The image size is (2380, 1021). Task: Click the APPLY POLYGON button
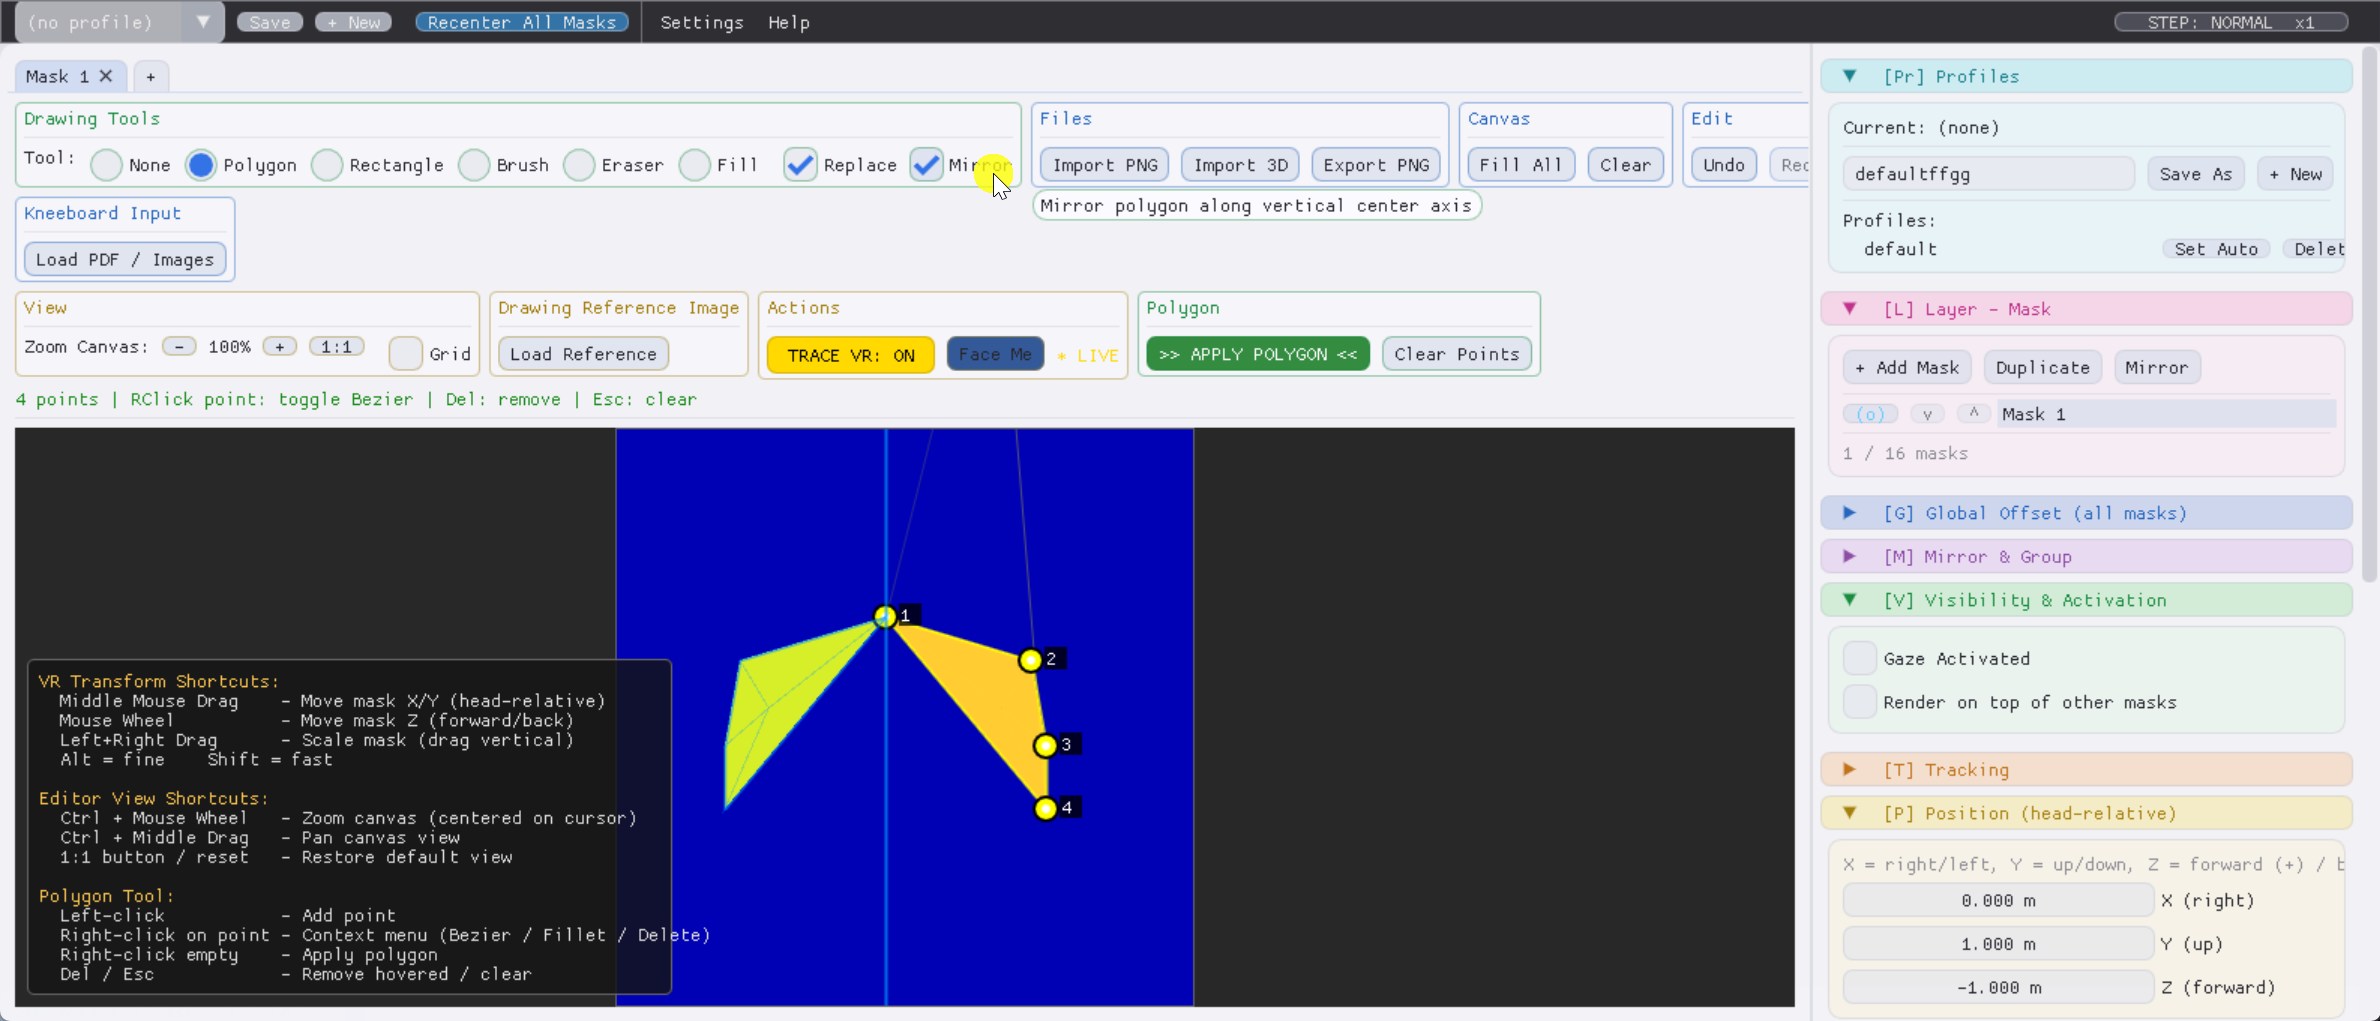click(x=1257, y=354)
